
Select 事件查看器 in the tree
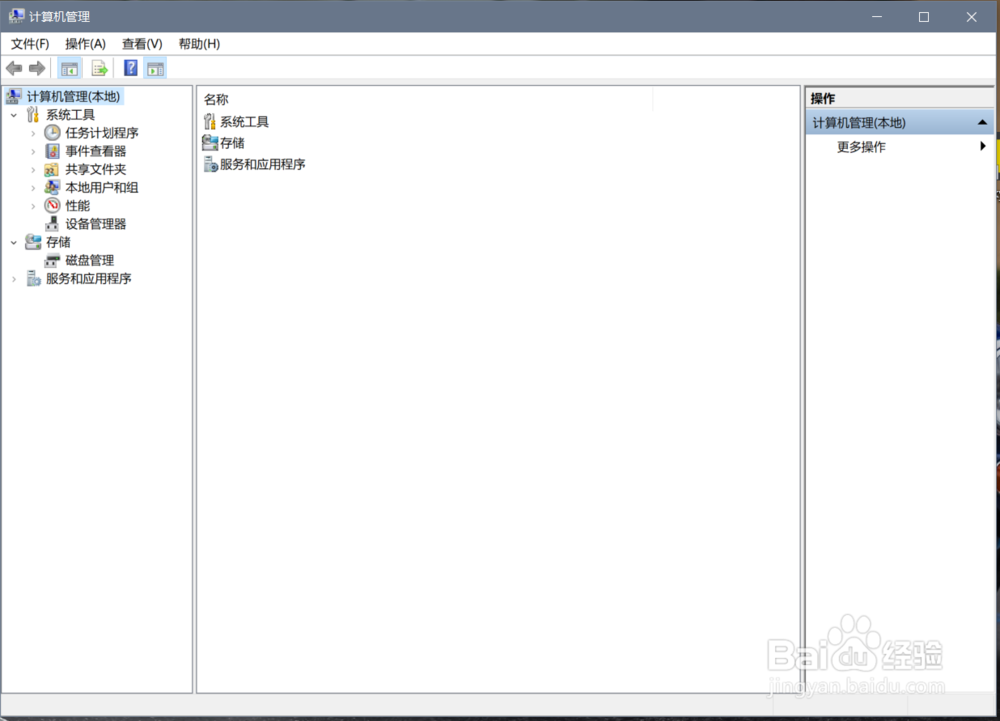[96, 151]
